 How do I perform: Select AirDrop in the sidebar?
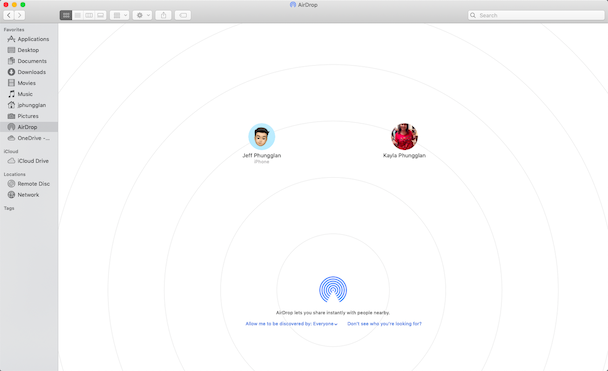point(29,127)
